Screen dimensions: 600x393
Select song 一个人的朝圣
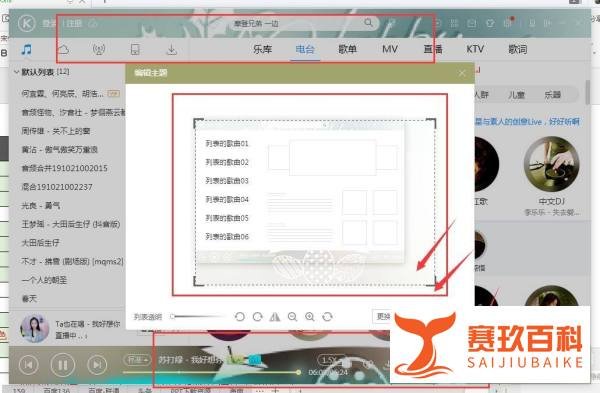[44, 280]
